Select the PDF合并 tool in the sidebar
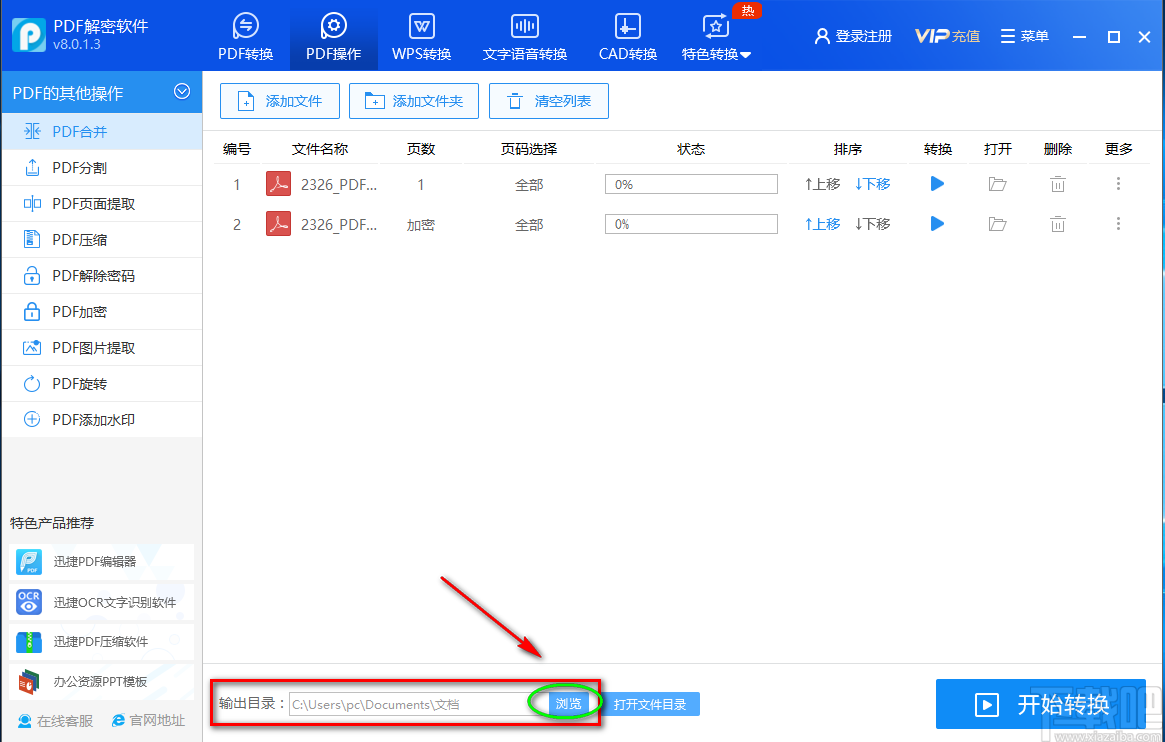The width and height of the screenshot is (1165, 742). coord(75,131)
